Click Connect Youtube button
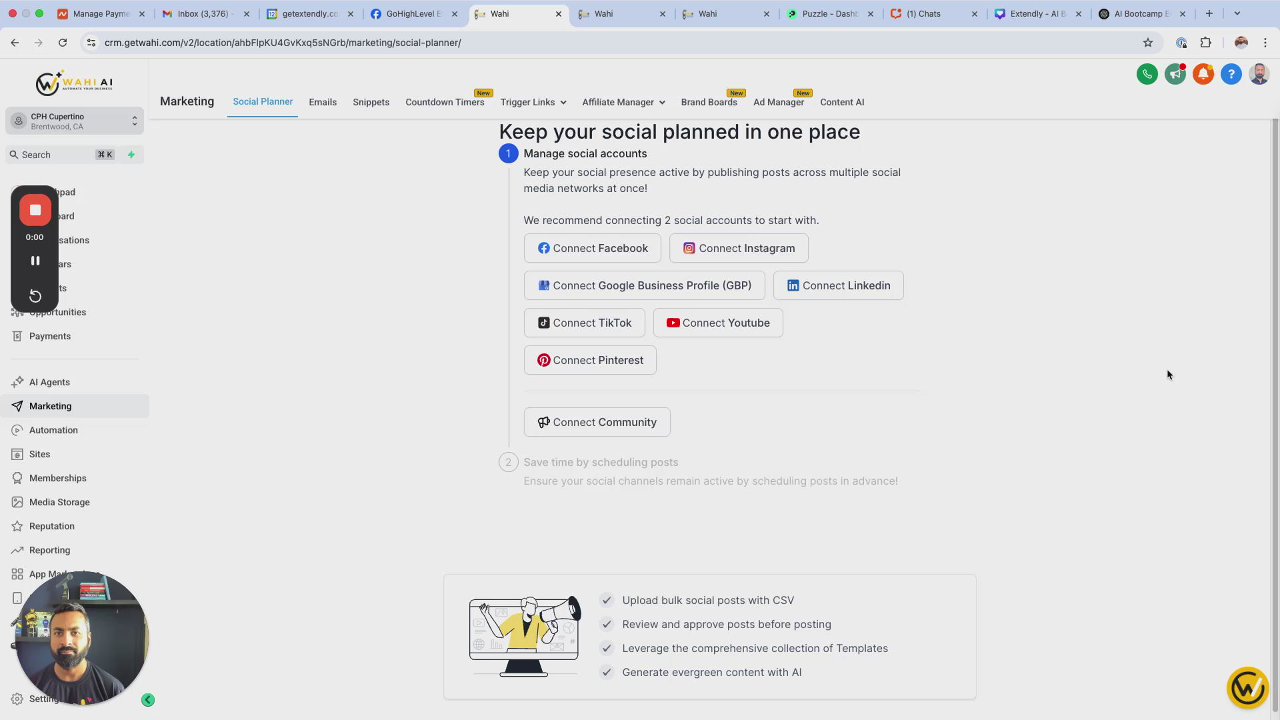The image size is (1280, 720). click(x=718, y=323)
